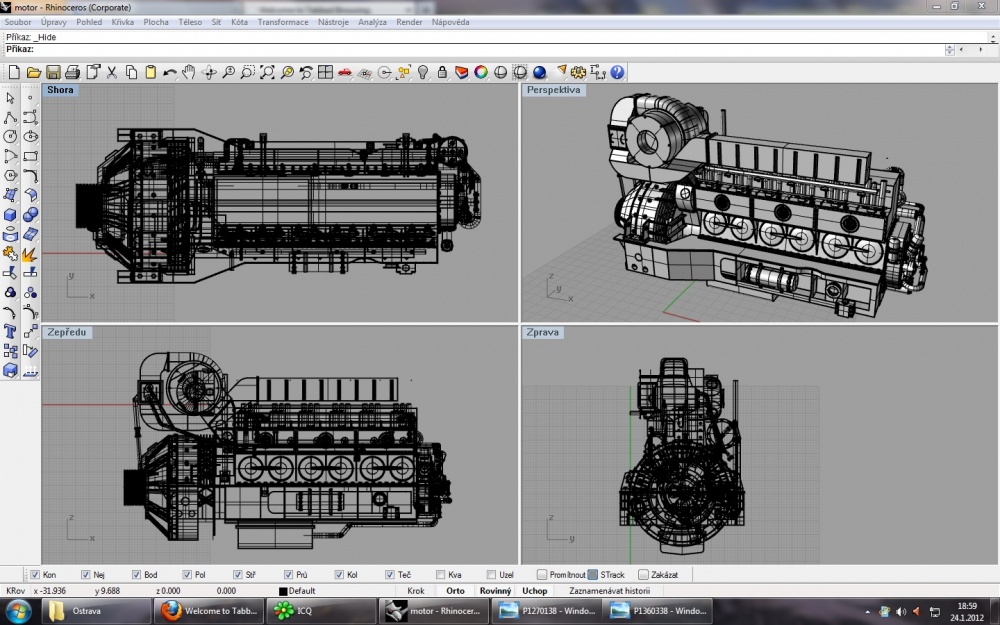The height and width of the screenshot is (625, 1000).
Task: Toggle the Nej osnap checkbox
Action: click(x=85, y=575)
